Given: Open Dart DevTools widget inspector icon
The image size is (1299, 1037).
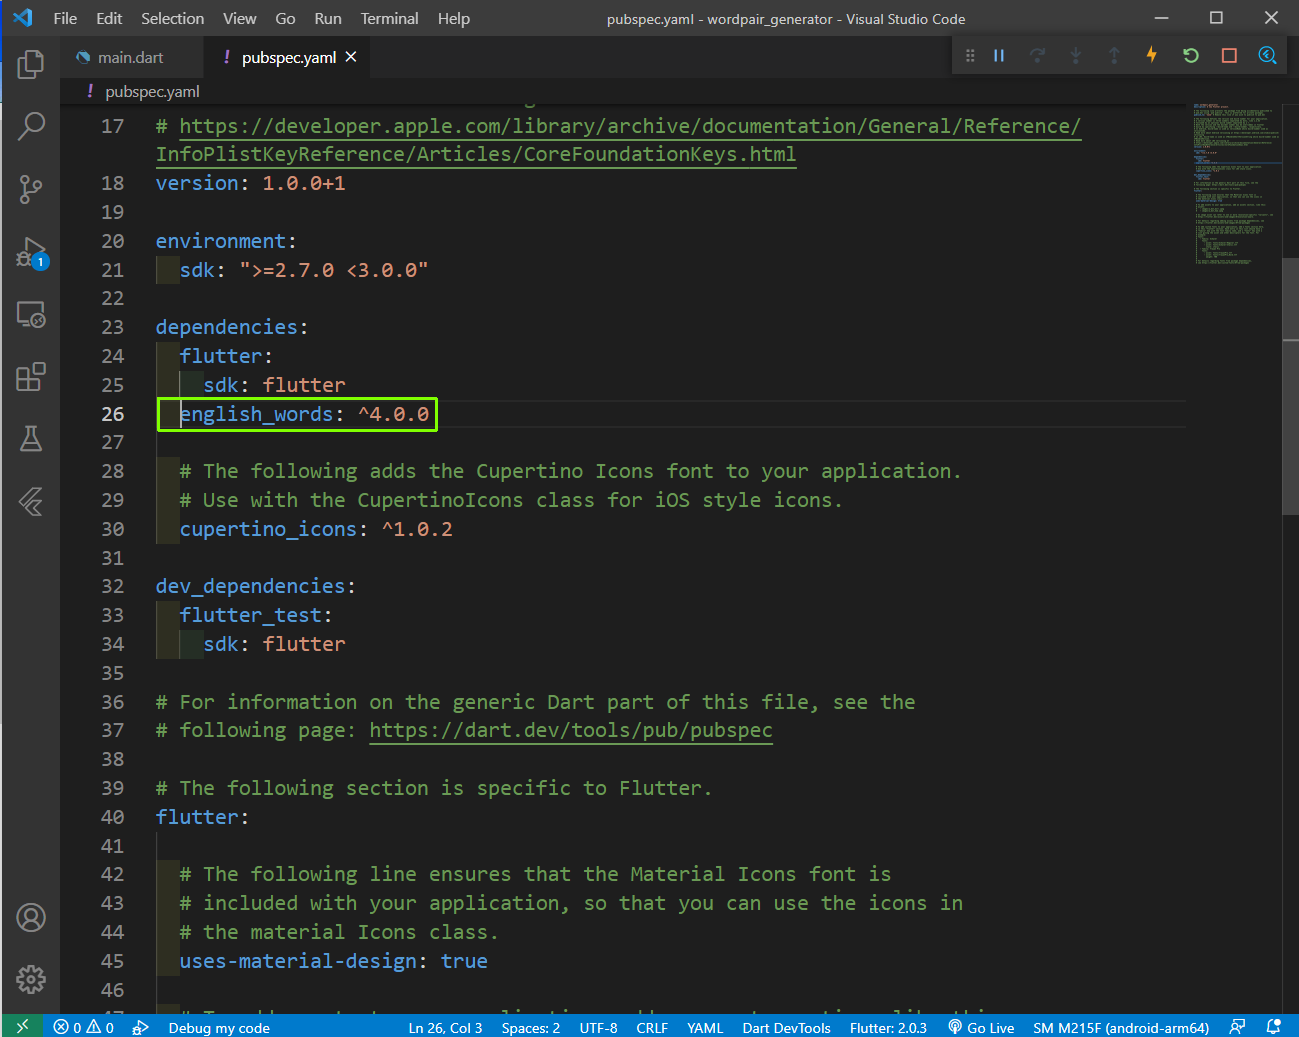Looking at the screenshot, I should tap(1267, 56).
